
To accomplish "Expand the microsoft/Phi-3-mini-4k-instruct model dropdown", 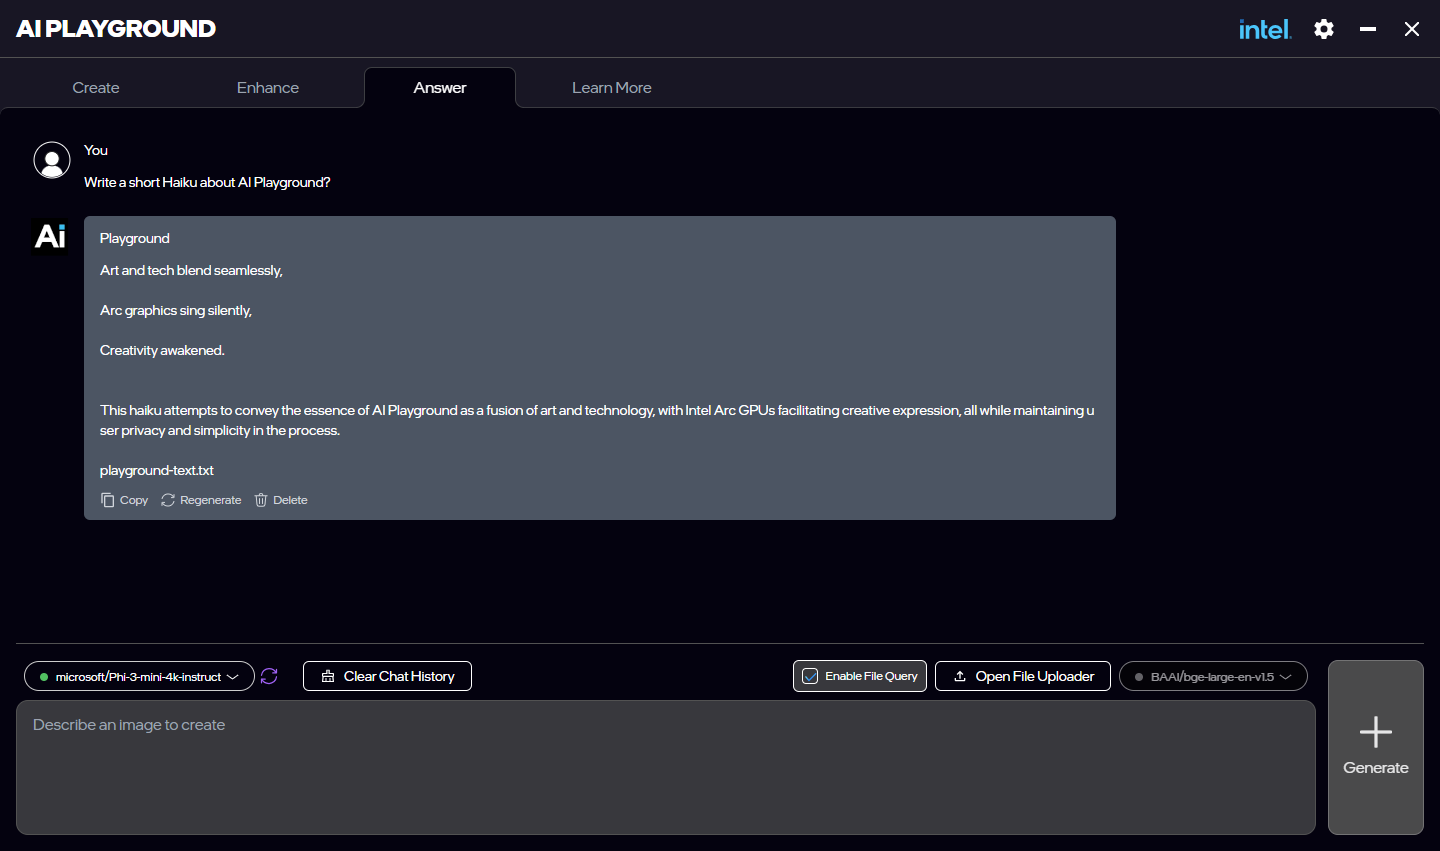I will point(139,676).
